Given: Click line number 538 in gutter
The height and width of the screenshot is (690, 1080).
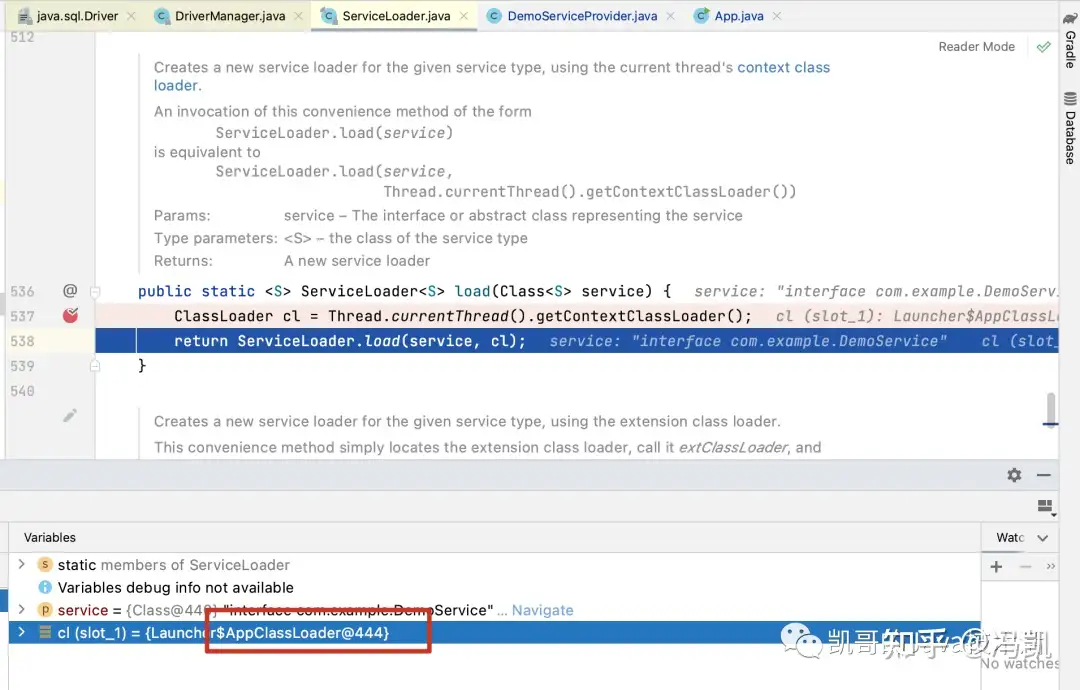Looking at the screenshot, I should click(22, 341).
